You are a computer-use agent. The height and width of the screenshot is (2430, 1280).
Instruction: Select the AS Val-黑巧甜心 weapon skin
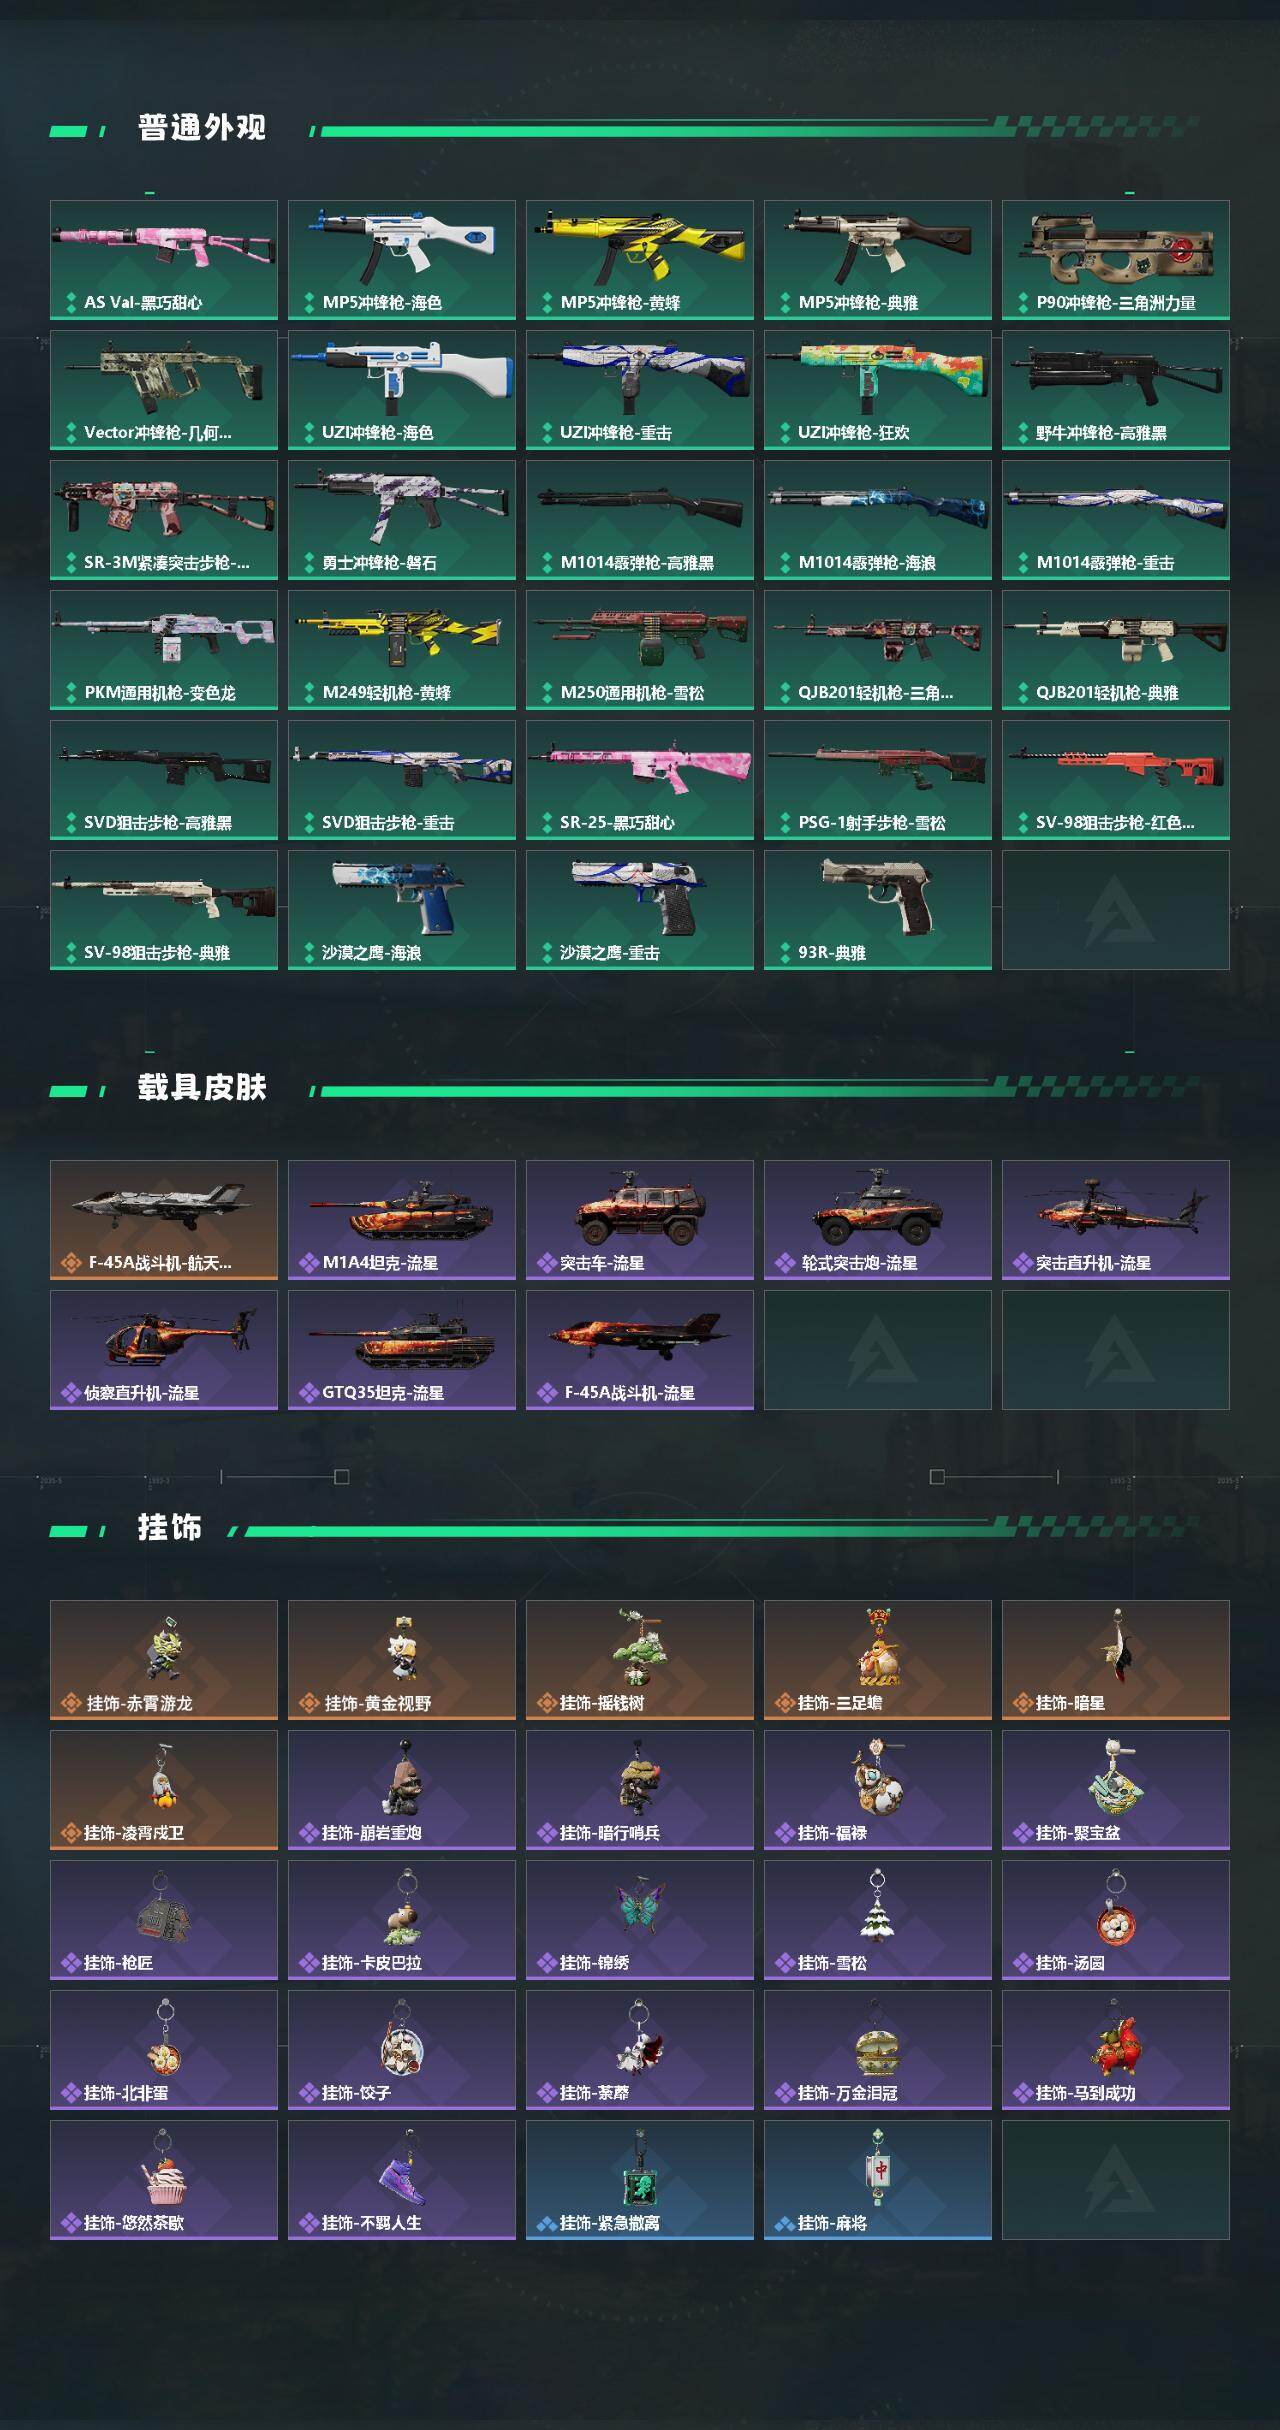tap(164, 260)
